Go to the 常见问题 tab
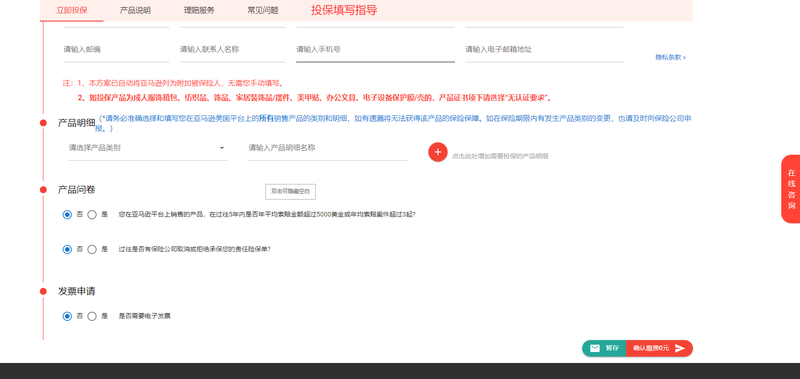Screen dimensions: 800x379 pyautogui.click(x=263, y=10)
